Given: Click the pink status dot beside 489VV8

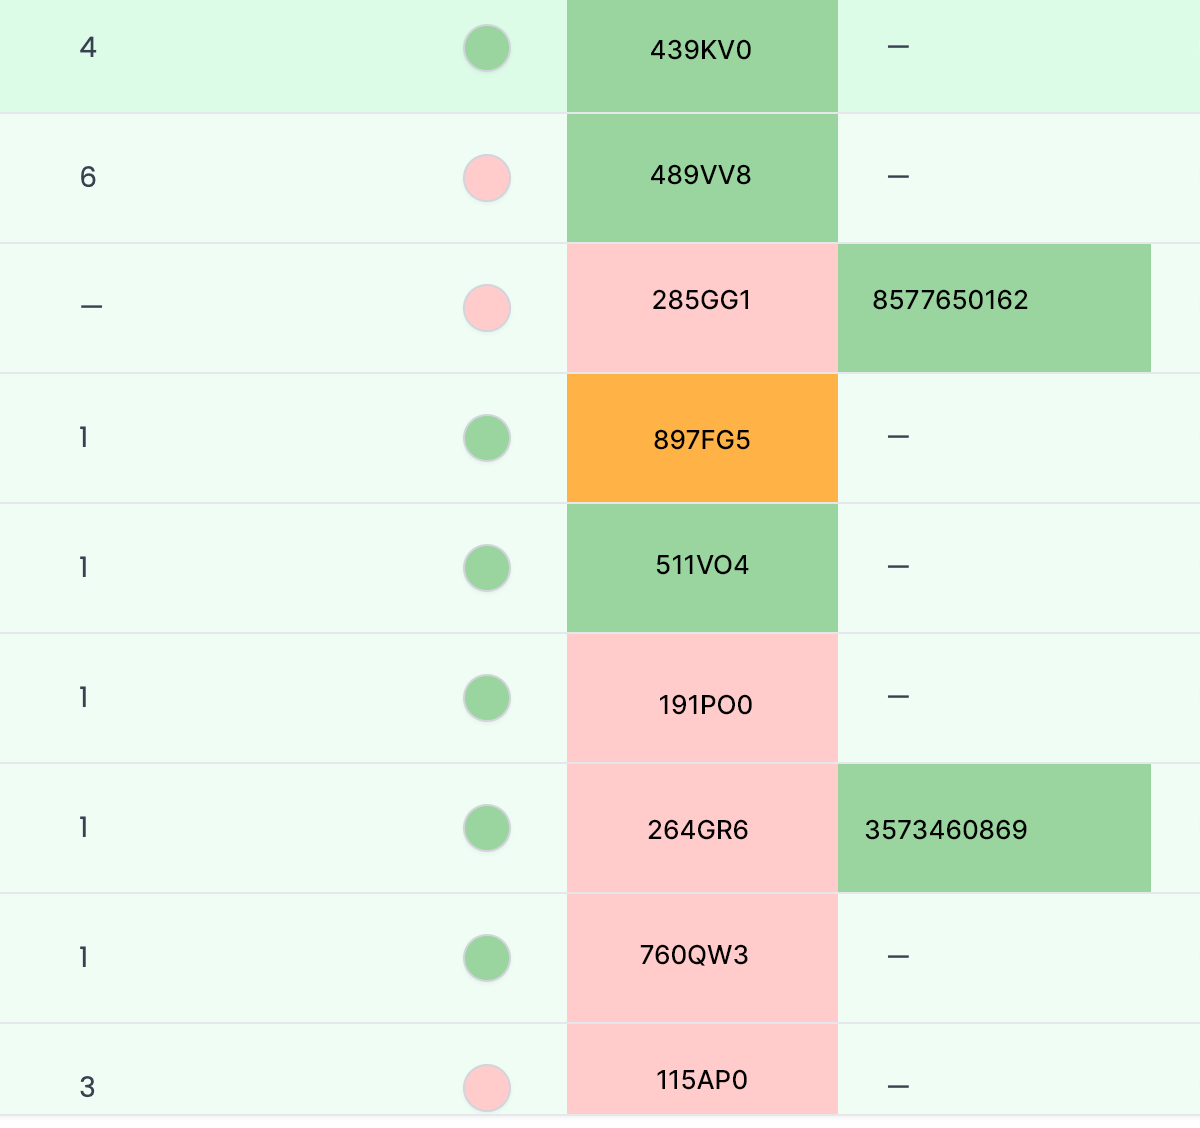Looking at the screenshot, I should tap(487, 178).
